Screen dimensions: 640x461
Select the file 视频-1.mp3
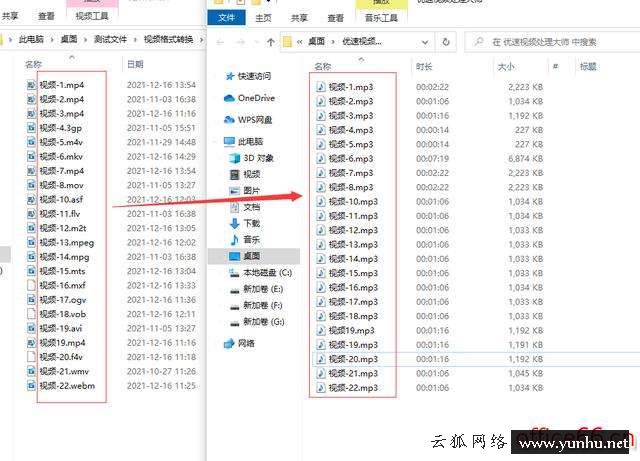[x=351, y=87]
